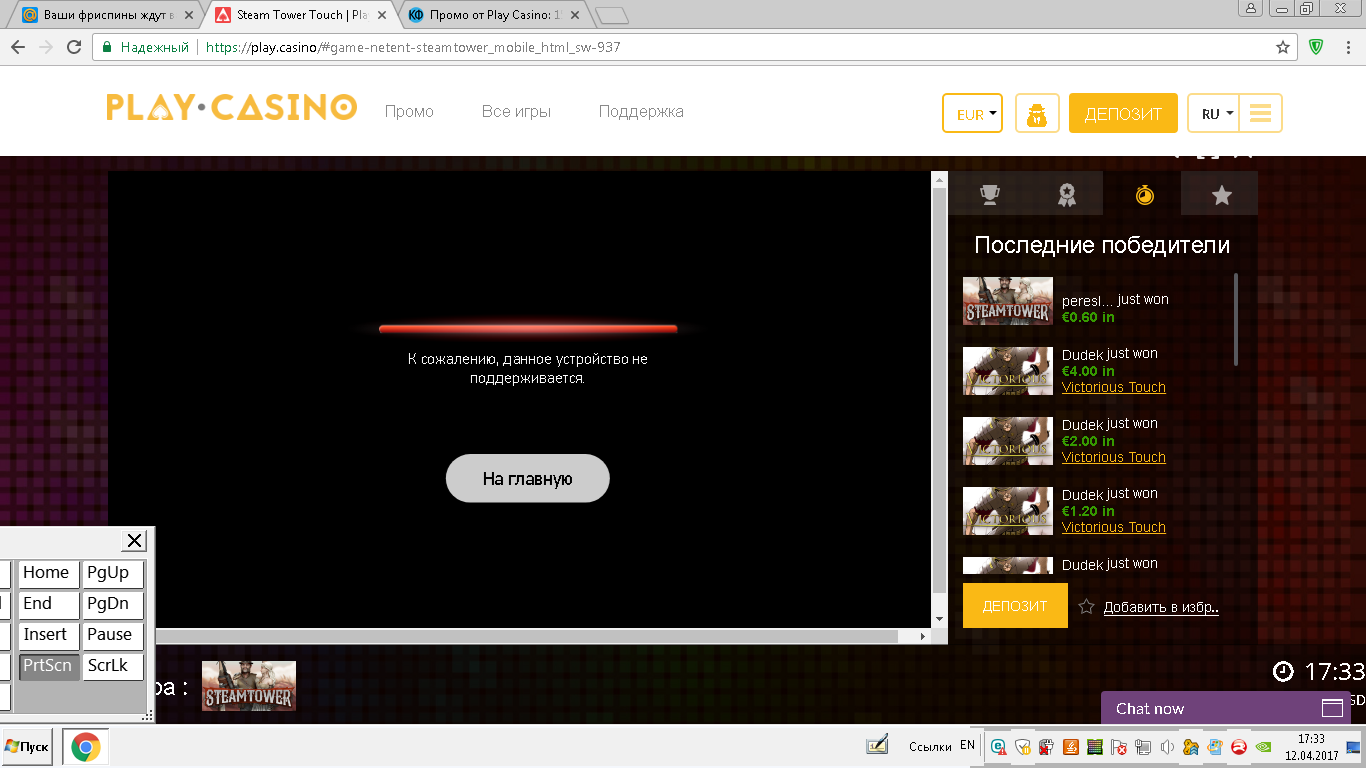Image resolution: width=1366 pixels, height=768 pixels.
Task: Click the Play Casino logo
Action: point(231,107)
